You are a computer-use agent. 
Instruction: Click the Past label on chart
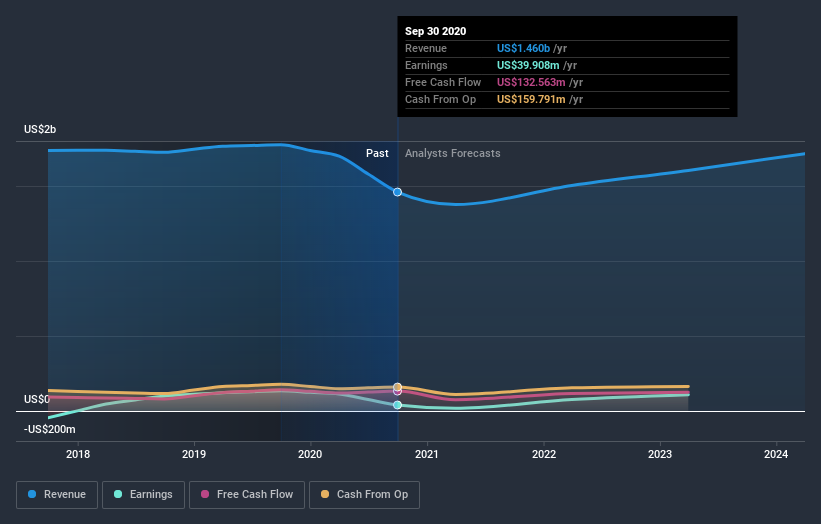(377, 153)
